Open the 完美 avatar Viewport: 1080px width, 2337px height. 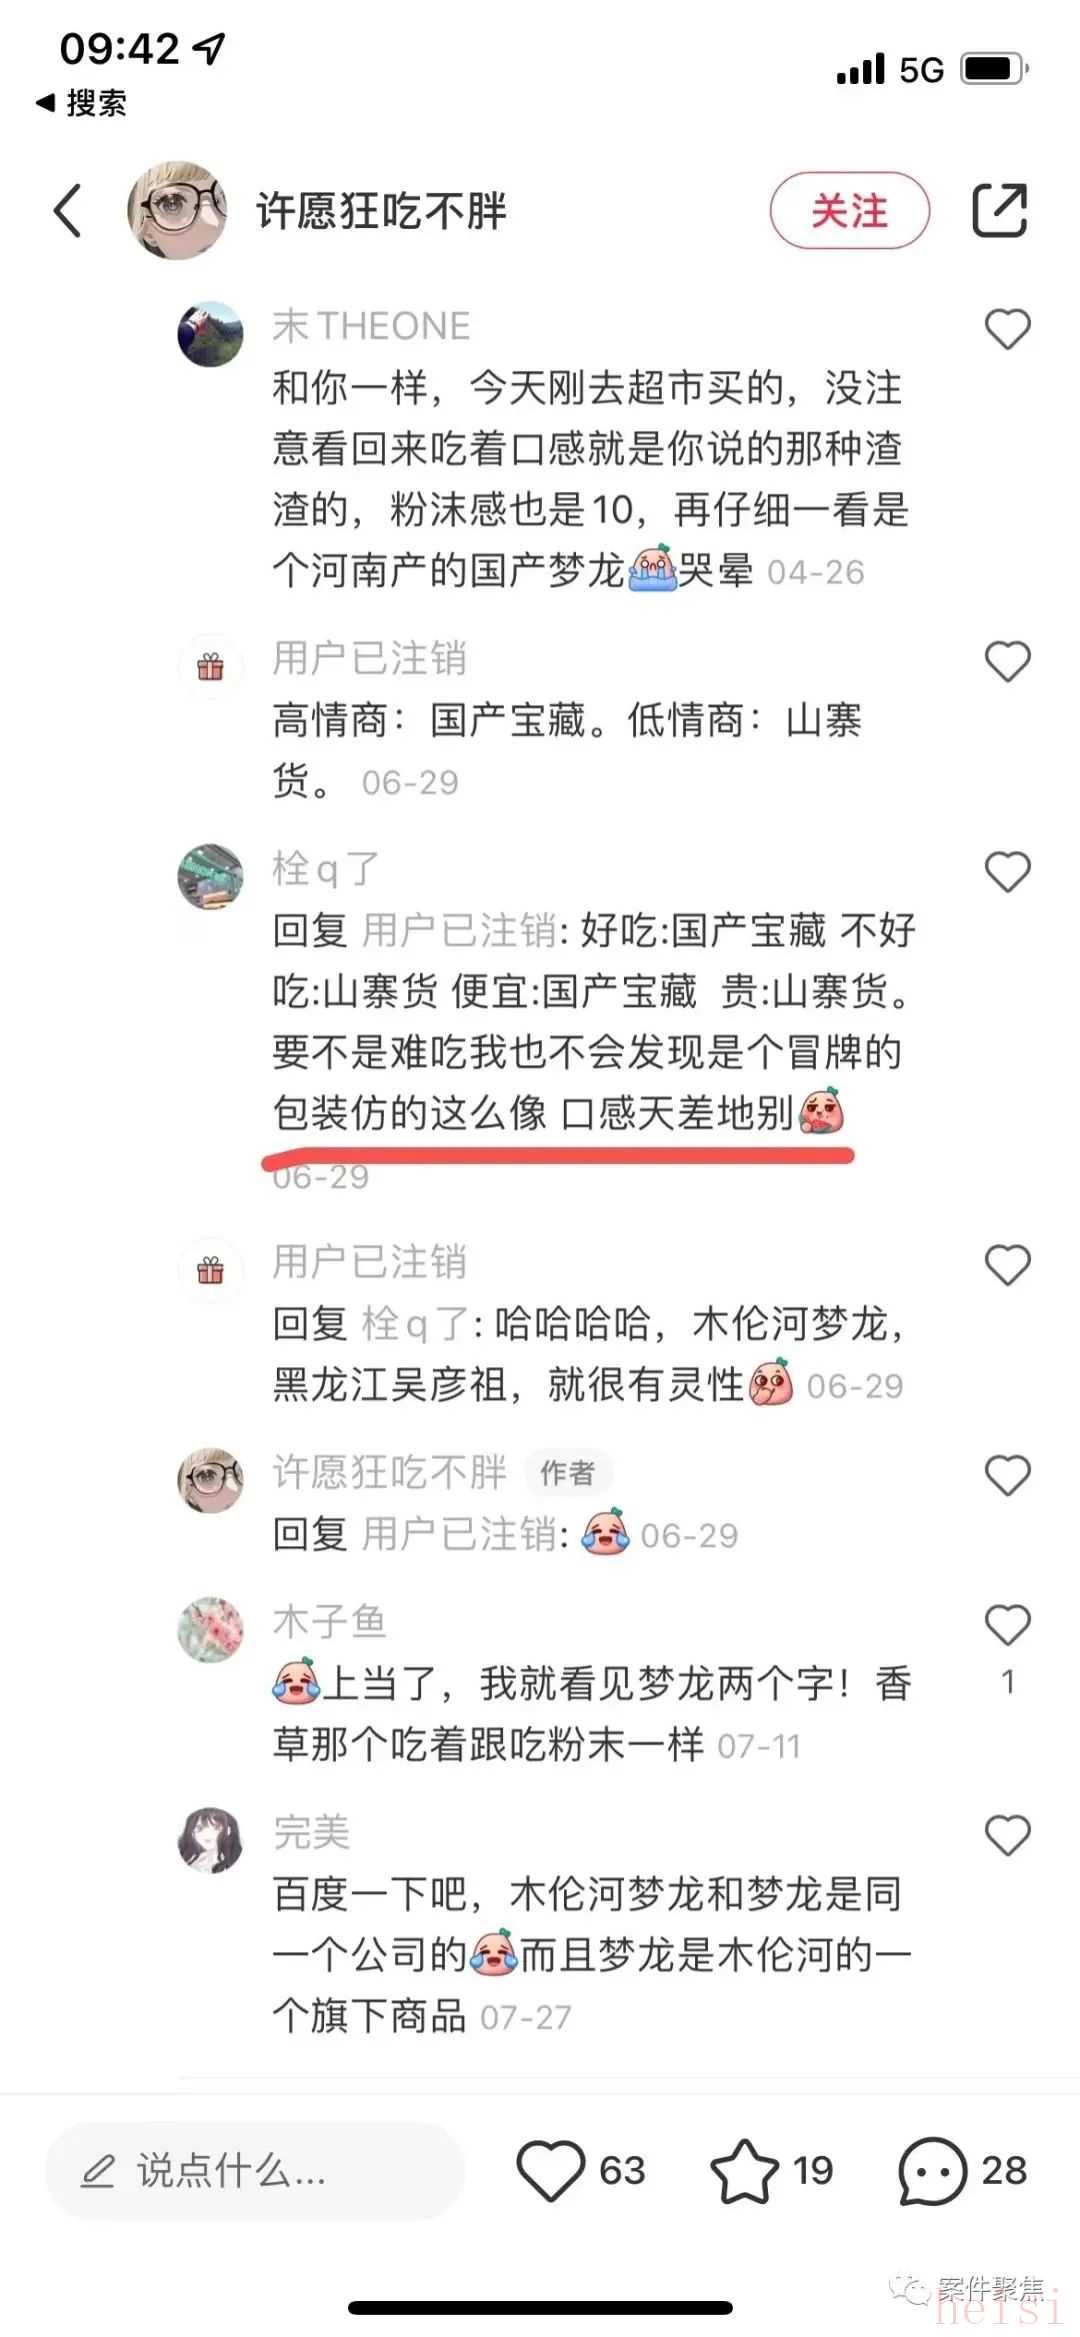point(210,1840)
